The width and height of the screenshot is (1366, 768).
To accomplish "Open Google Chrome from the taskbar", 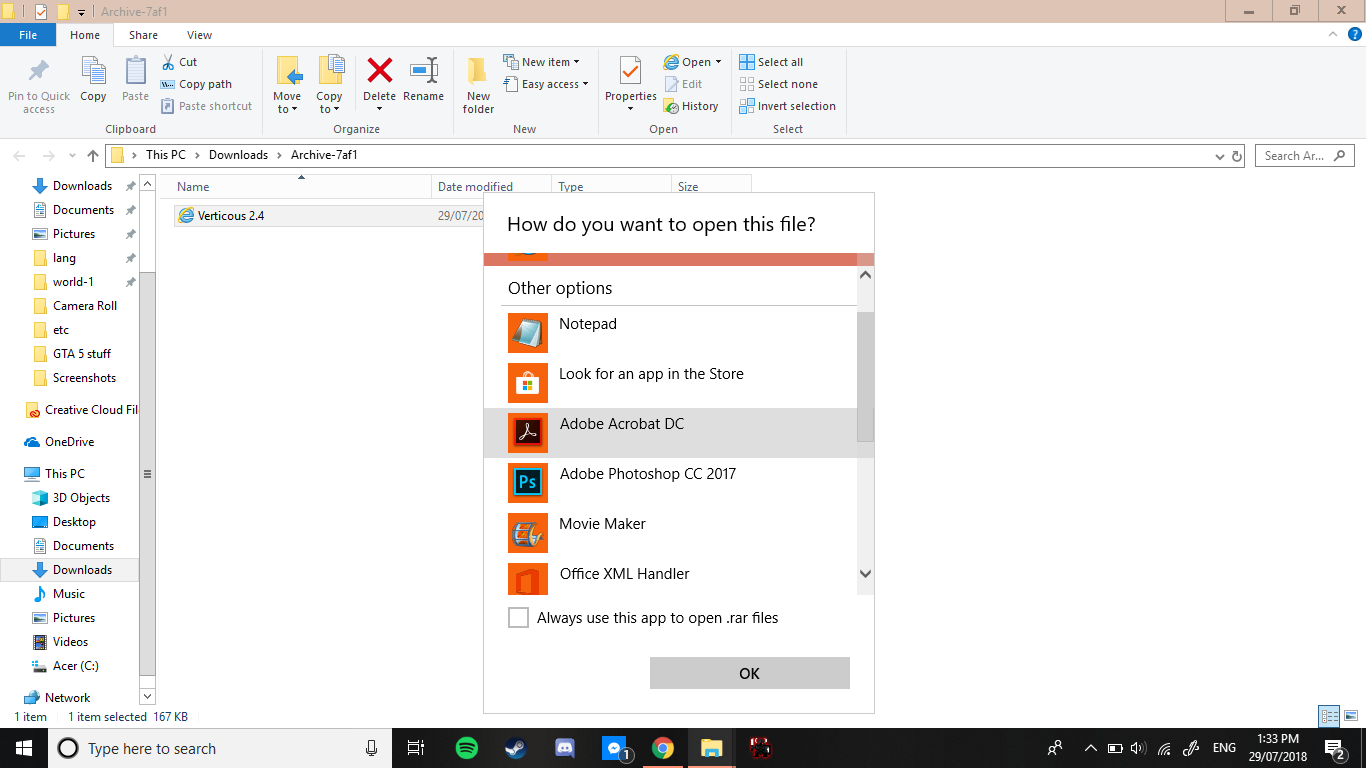I will tap(662, 748).
